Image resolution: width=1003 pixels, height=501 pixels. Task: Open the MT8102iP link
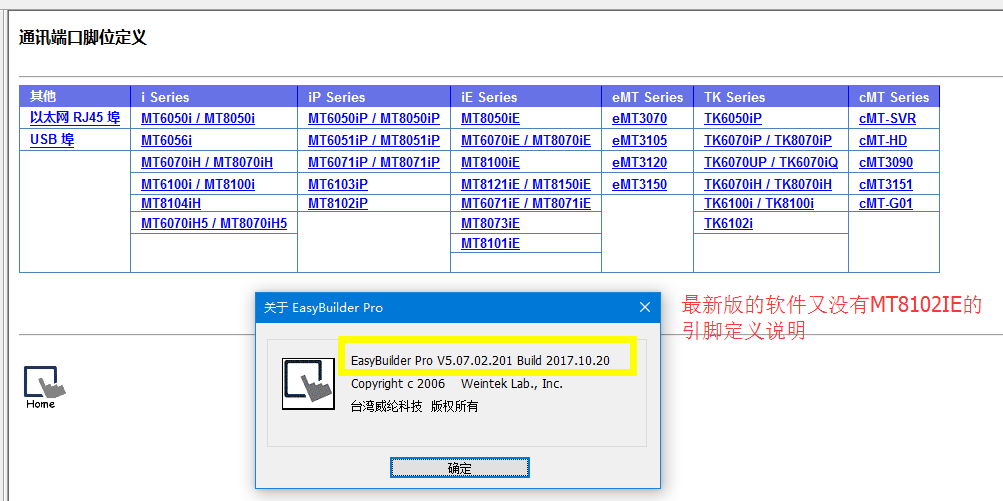(x=338, y=203)
